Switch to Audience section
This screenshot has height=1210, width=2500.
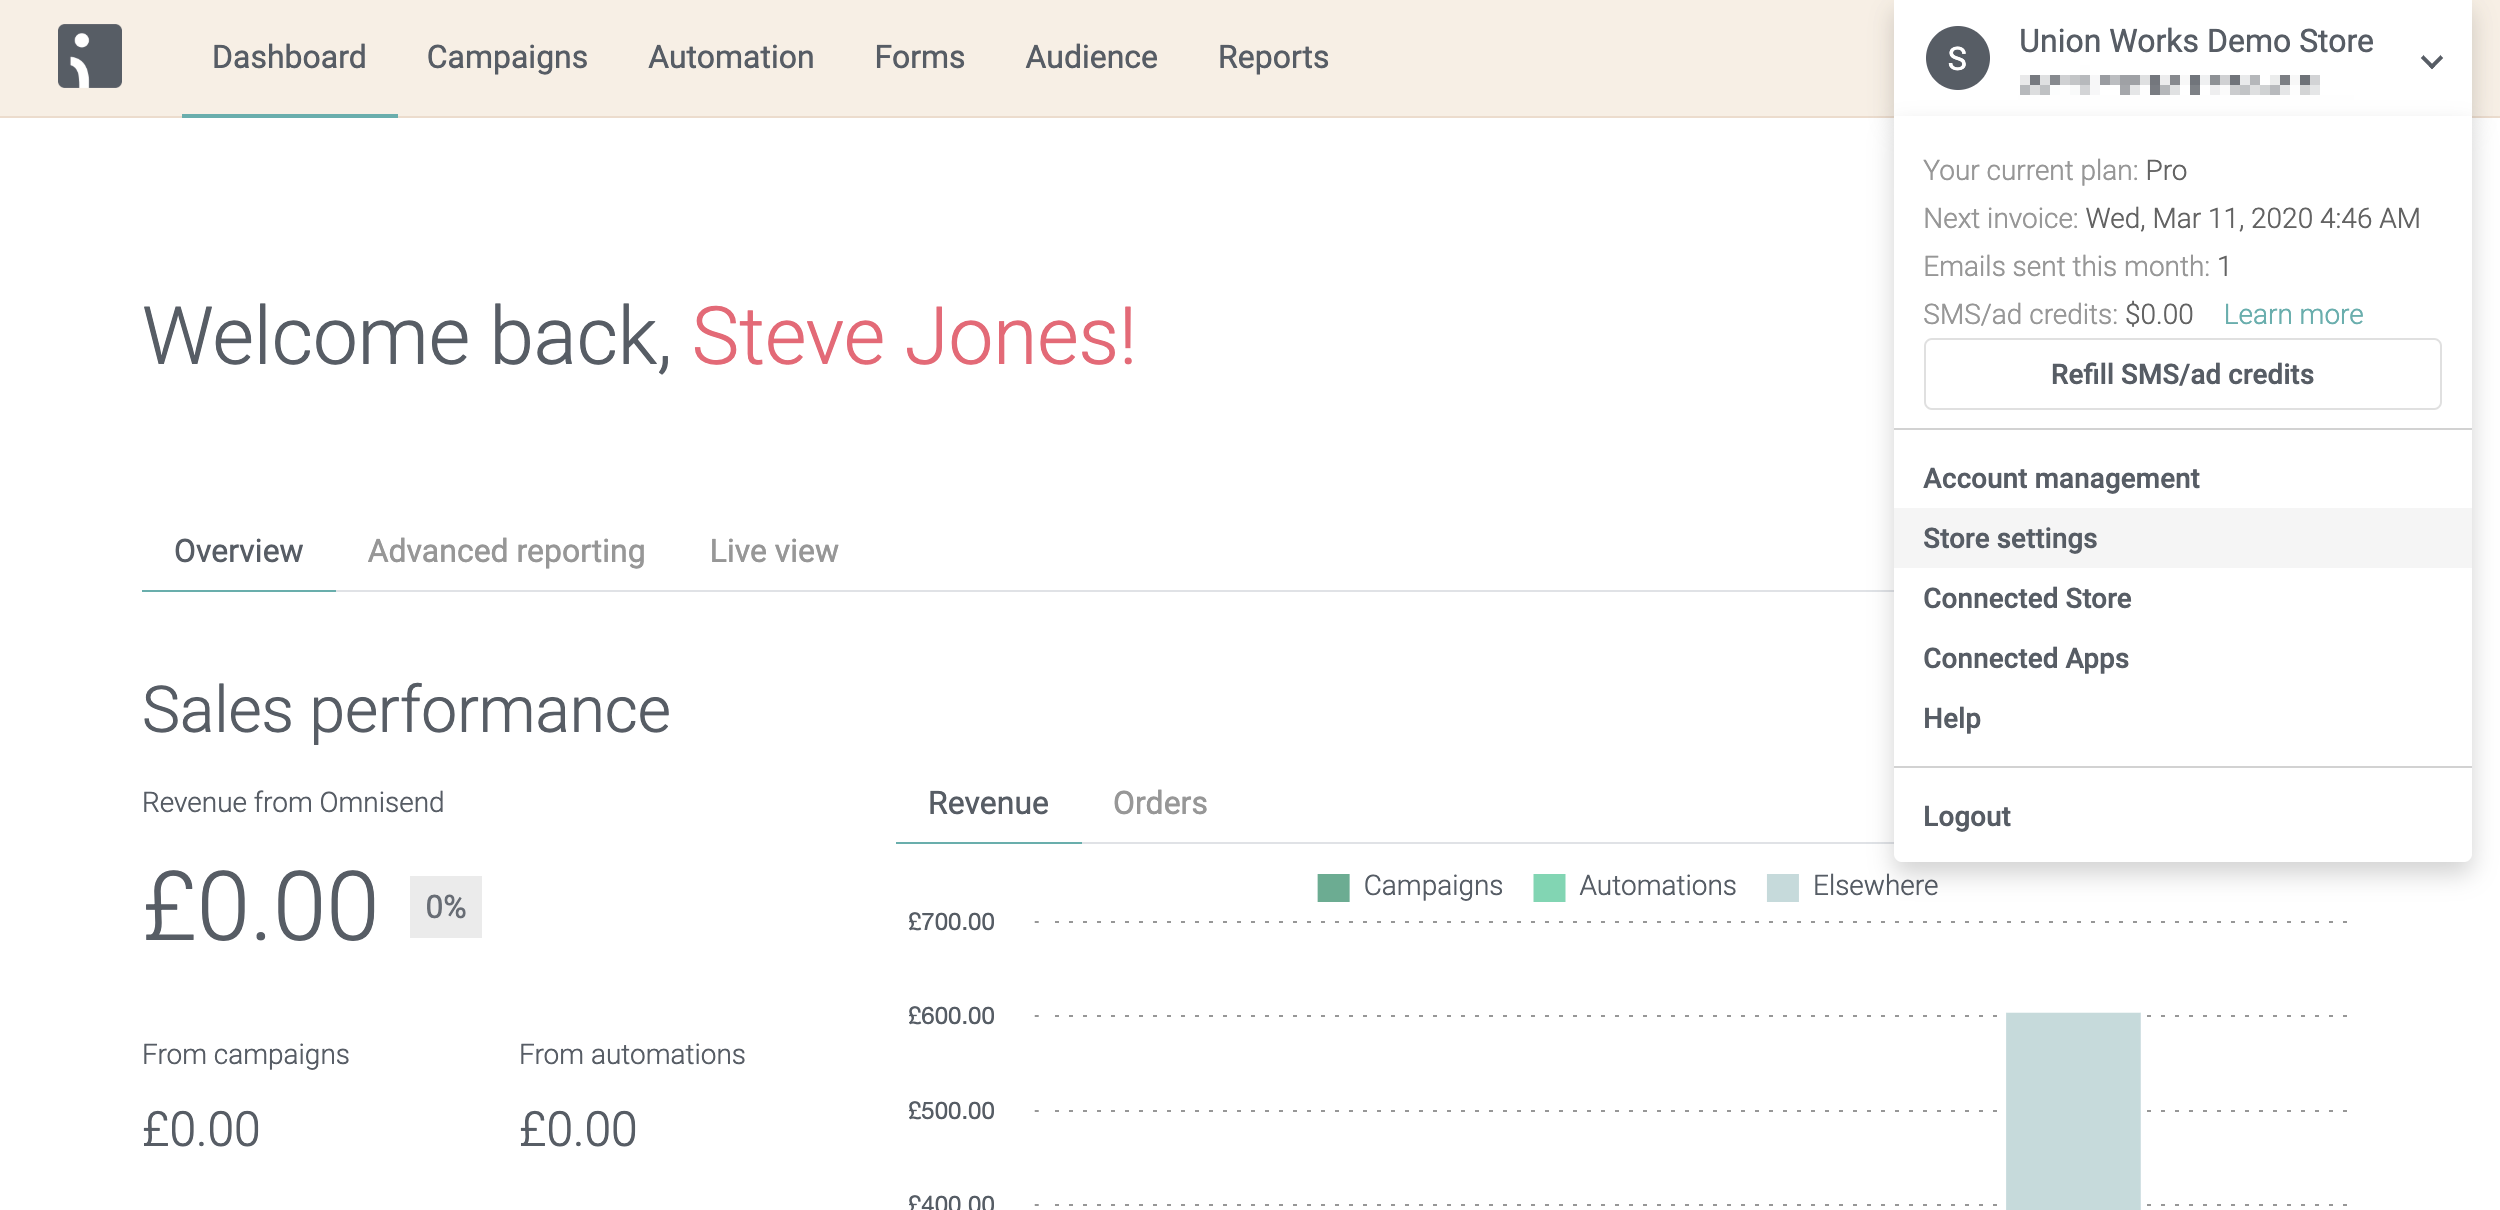click(1091, 57)
